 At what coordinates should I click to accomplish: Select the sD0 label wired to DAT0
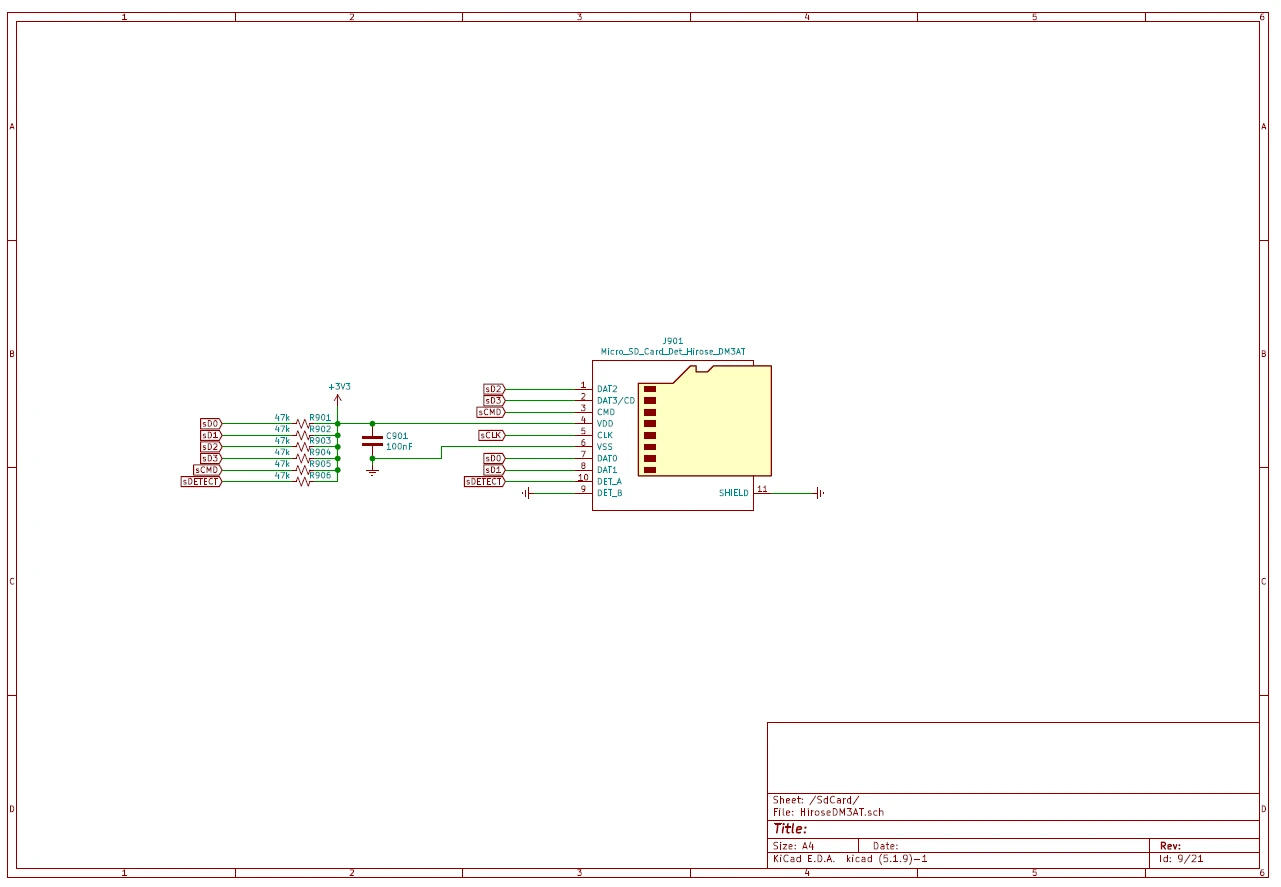[494, 458]
